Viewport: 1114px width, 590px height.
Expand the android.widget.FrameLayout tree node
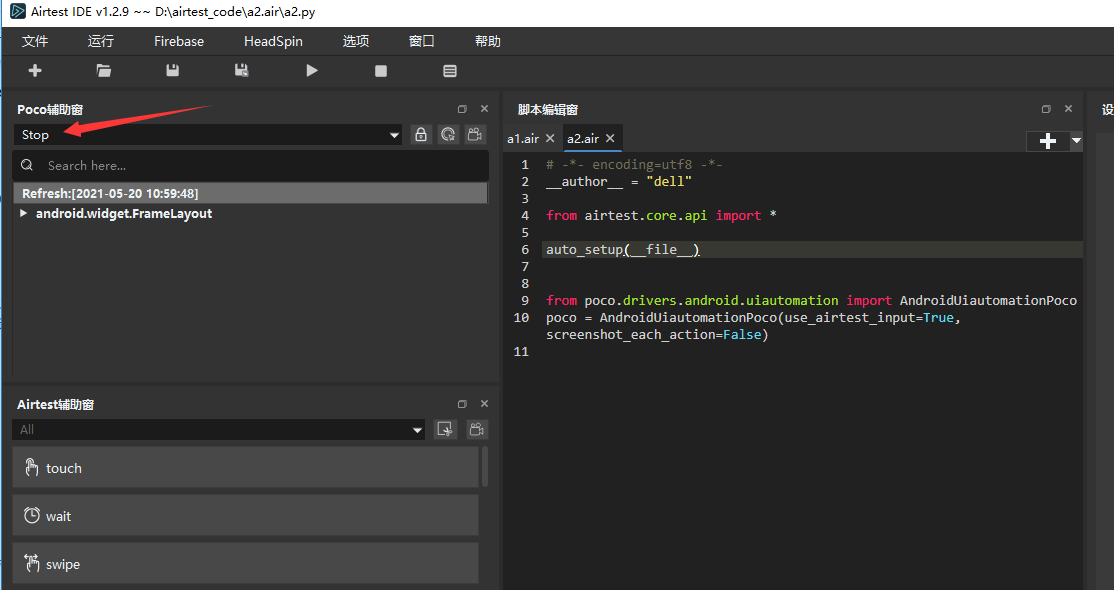(23, 213)
